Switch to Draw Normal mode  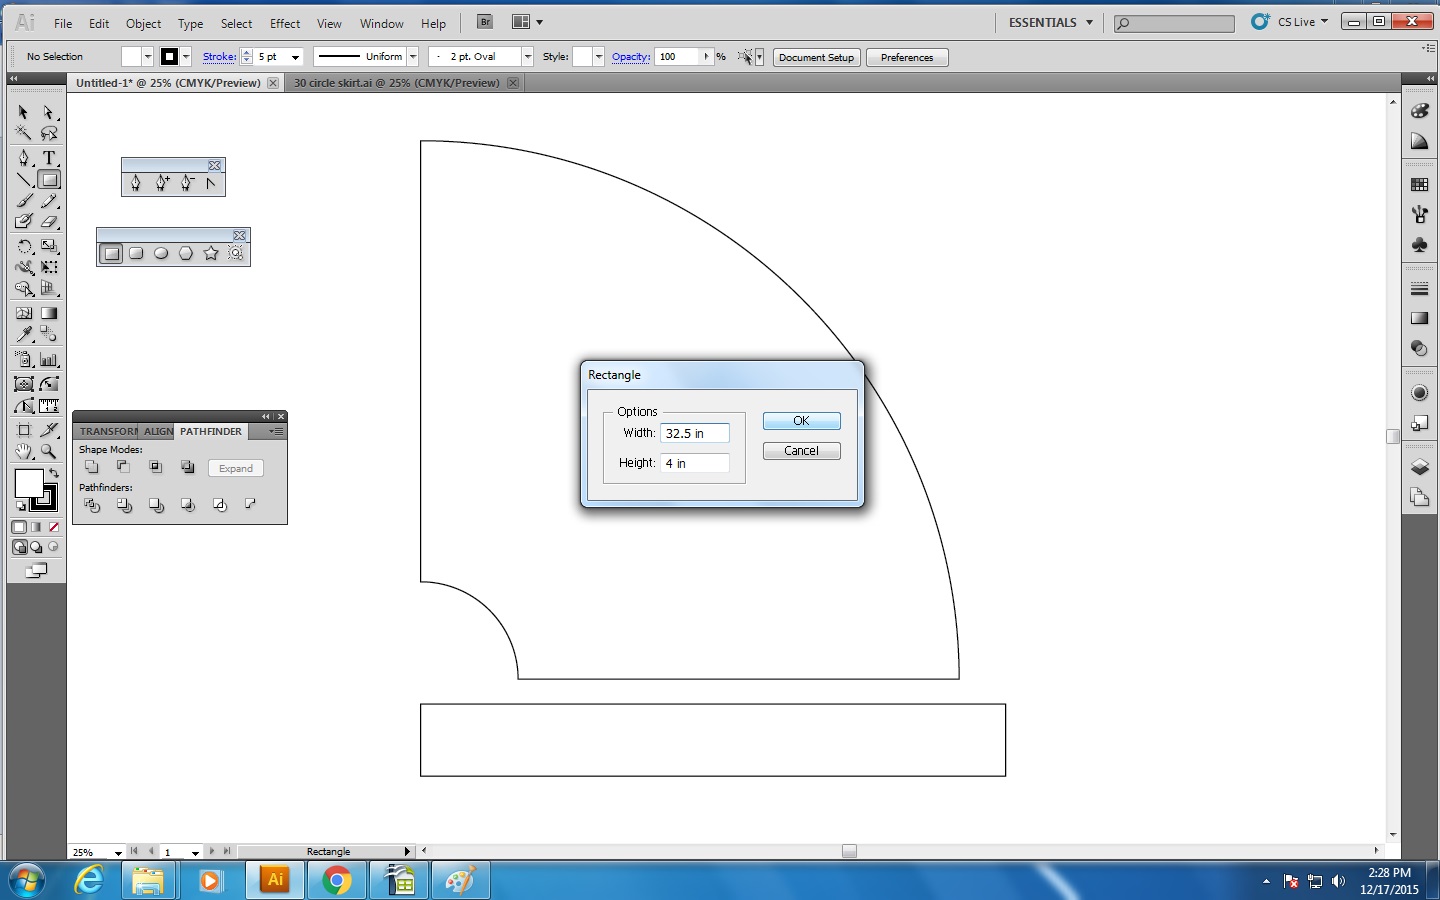19,547
